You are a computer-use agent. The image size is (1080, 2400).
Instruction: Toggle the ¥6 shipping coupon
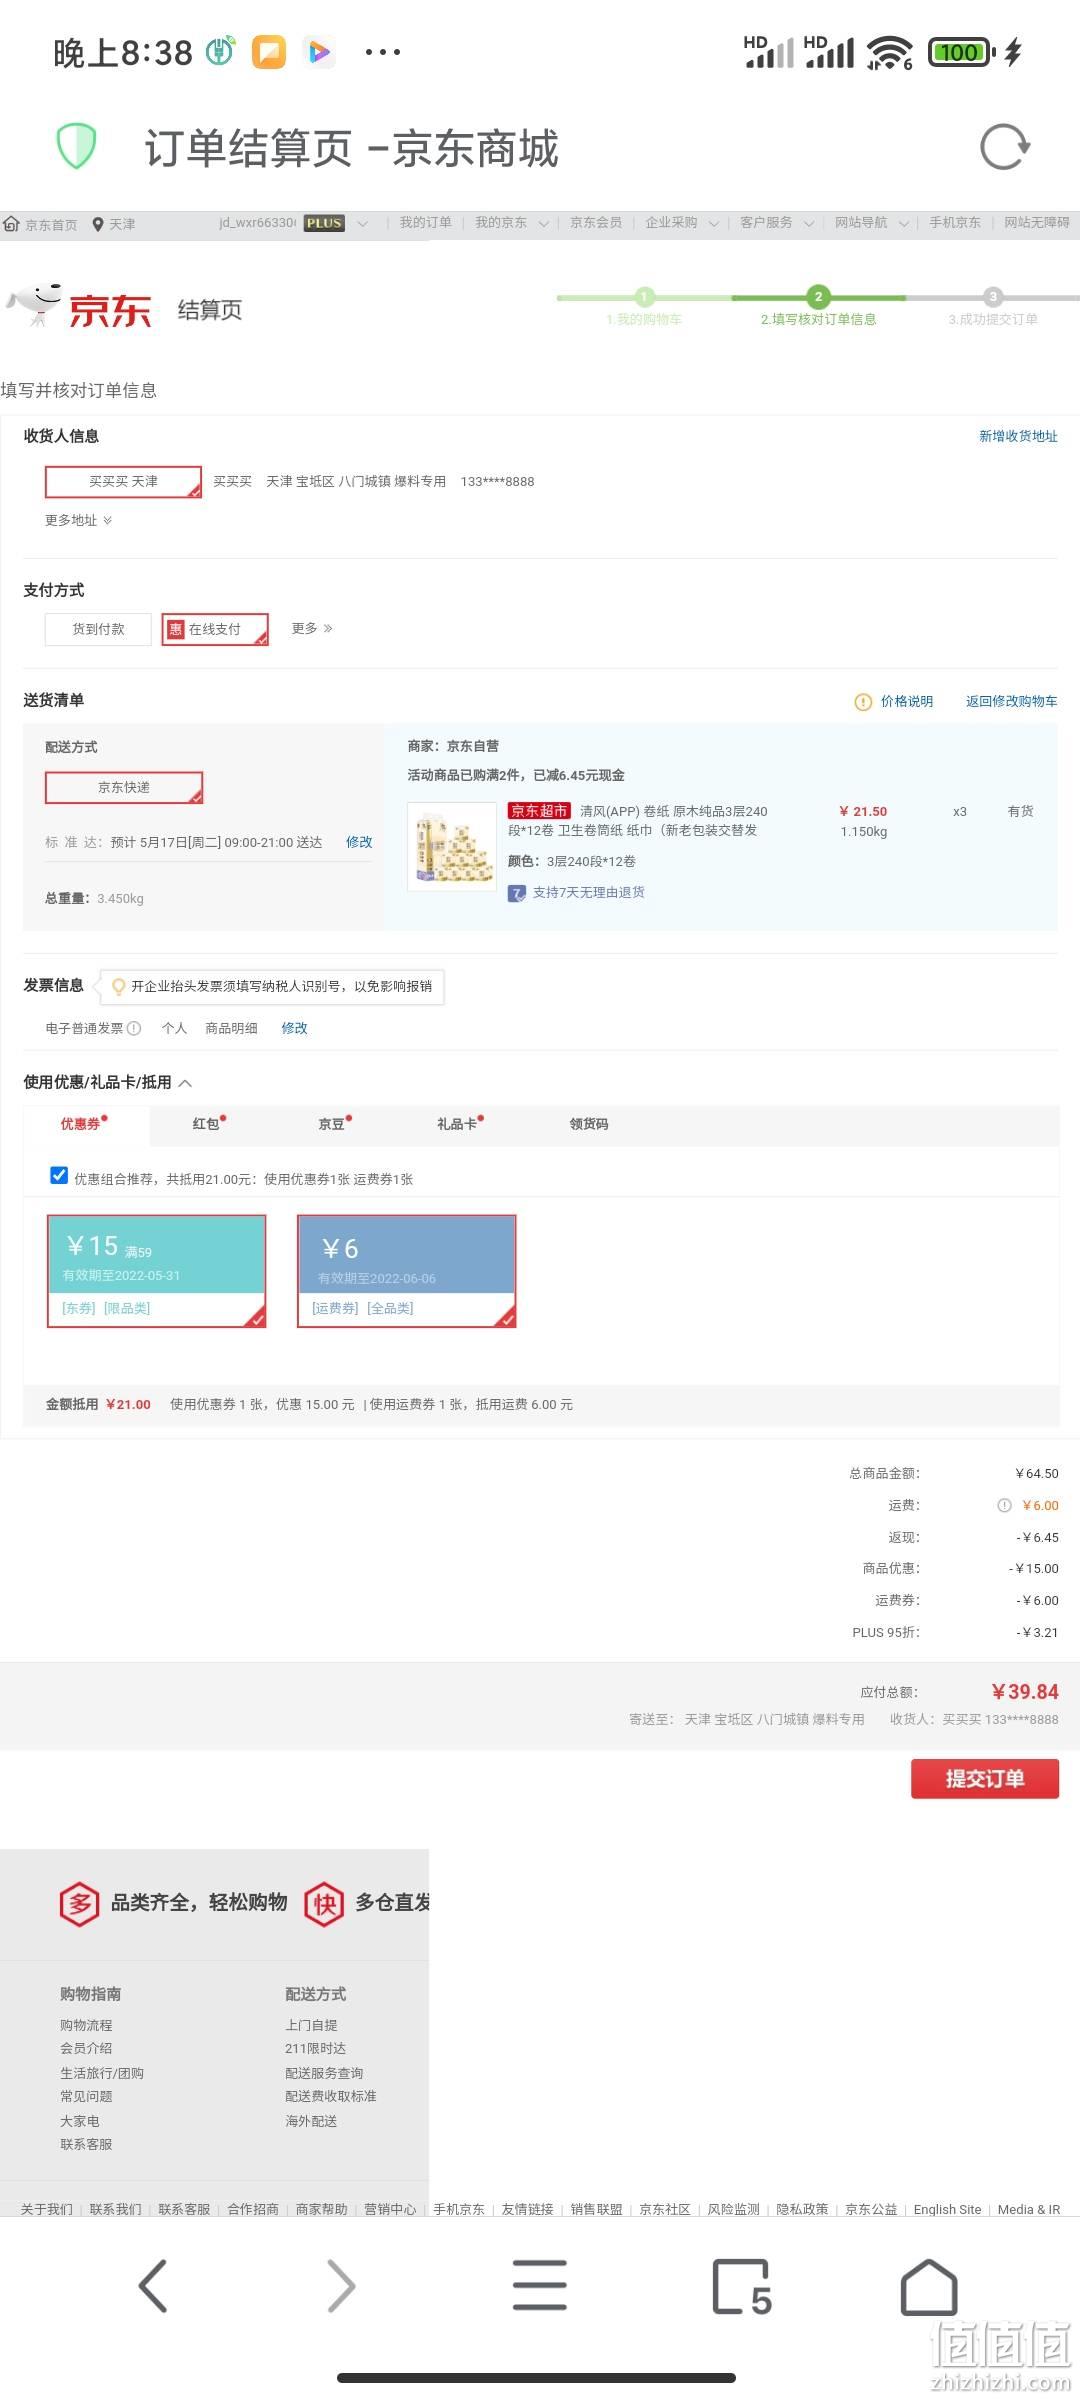pyautogui.click(x=407, y=1271)
